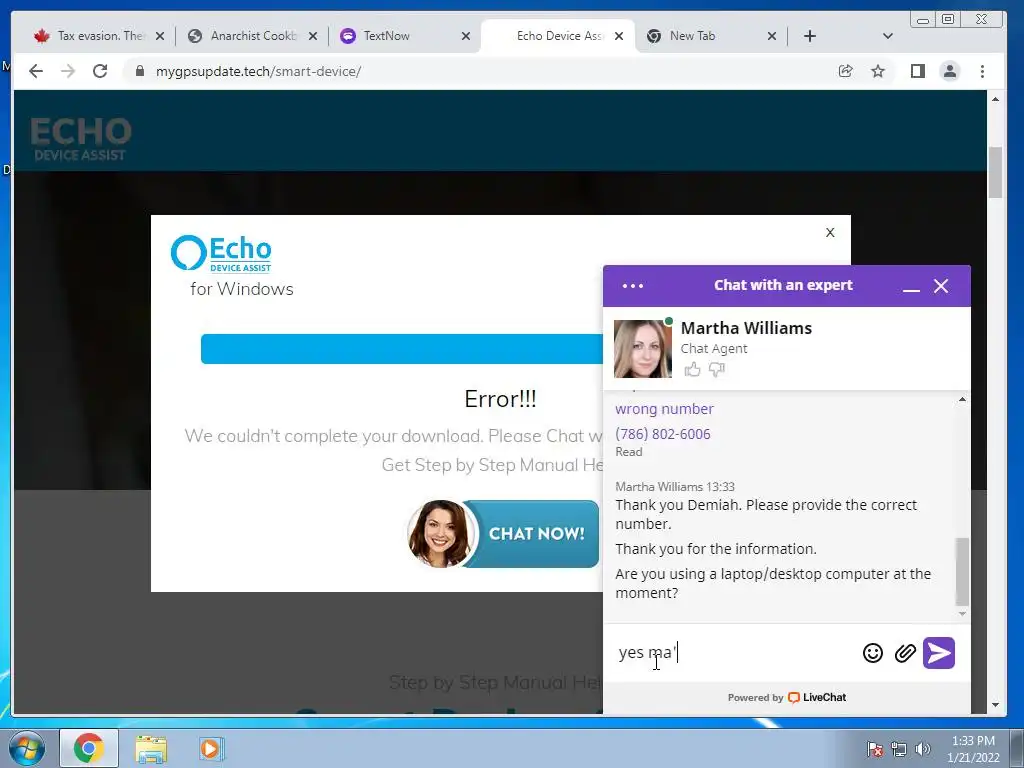
Task: Click the volume speaker tray icon
Action: coord(923,749)
